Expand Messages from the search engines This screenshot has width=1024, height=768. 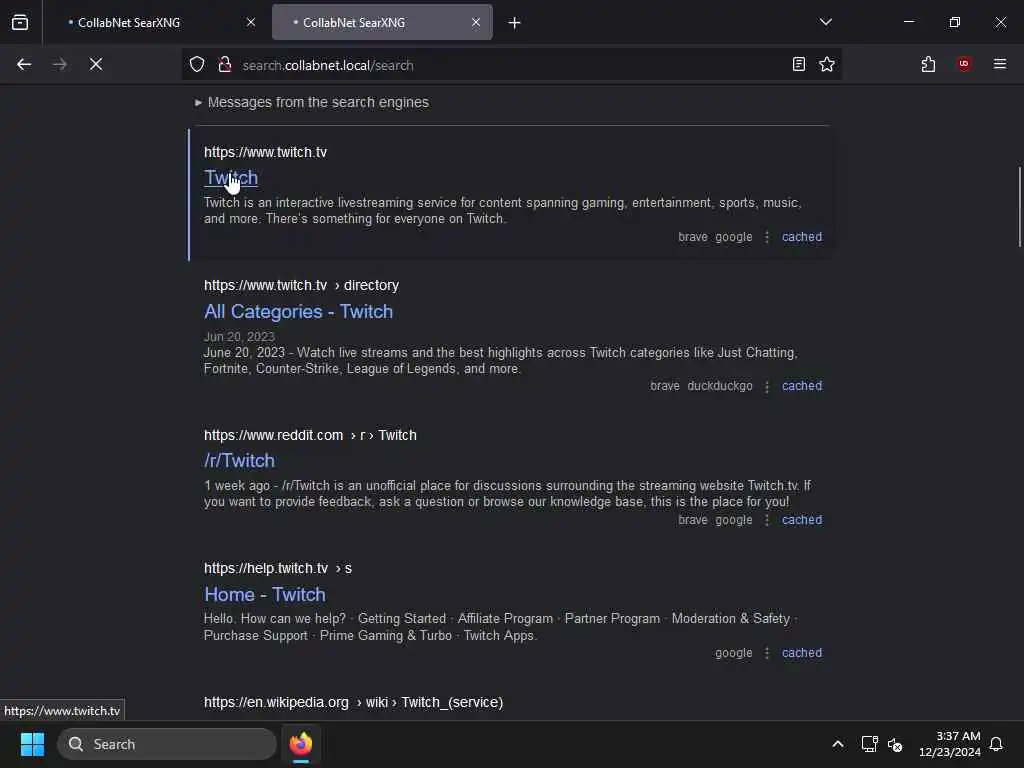[312, 103]
